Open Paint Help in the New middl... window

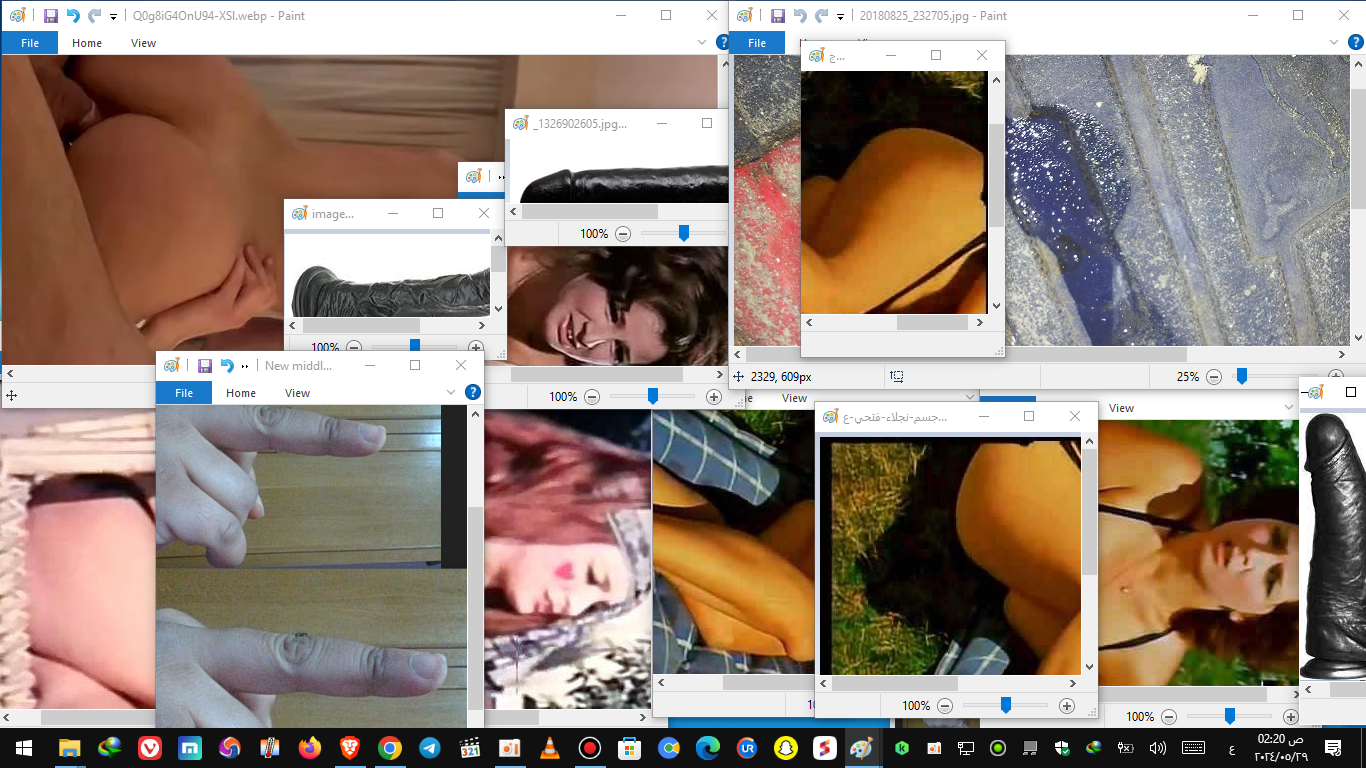(473, 393)
